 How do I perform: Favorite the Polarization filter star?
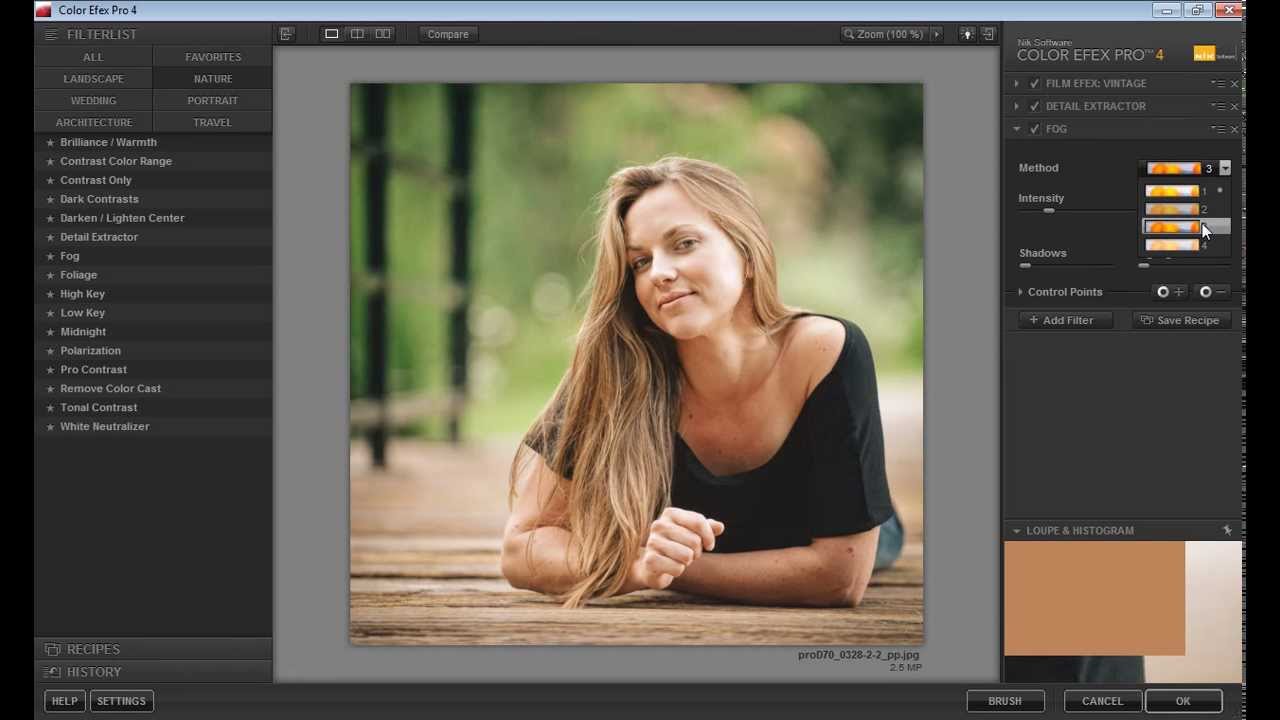click(x=50, y=351)
